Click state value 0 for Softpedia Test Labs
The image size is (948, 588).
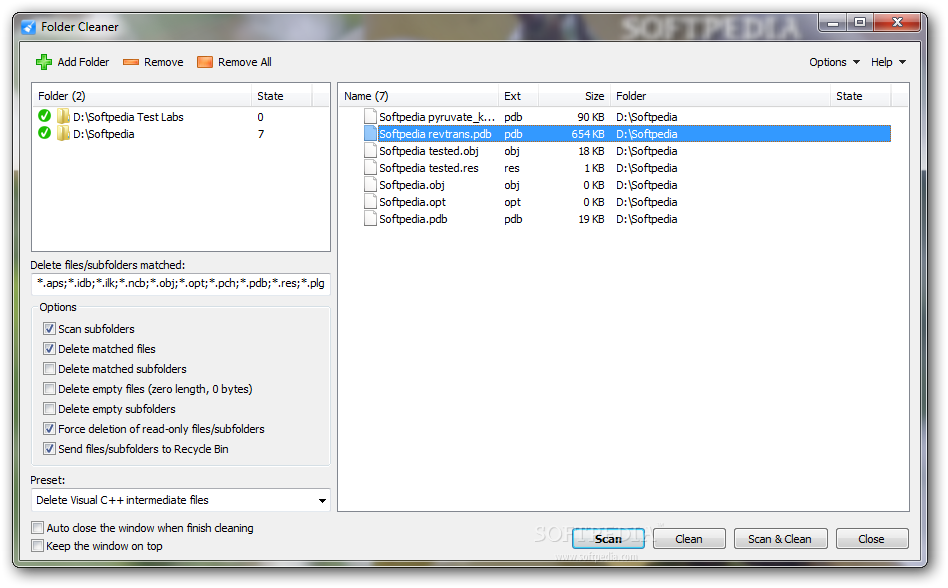click(x=261, y=117)
